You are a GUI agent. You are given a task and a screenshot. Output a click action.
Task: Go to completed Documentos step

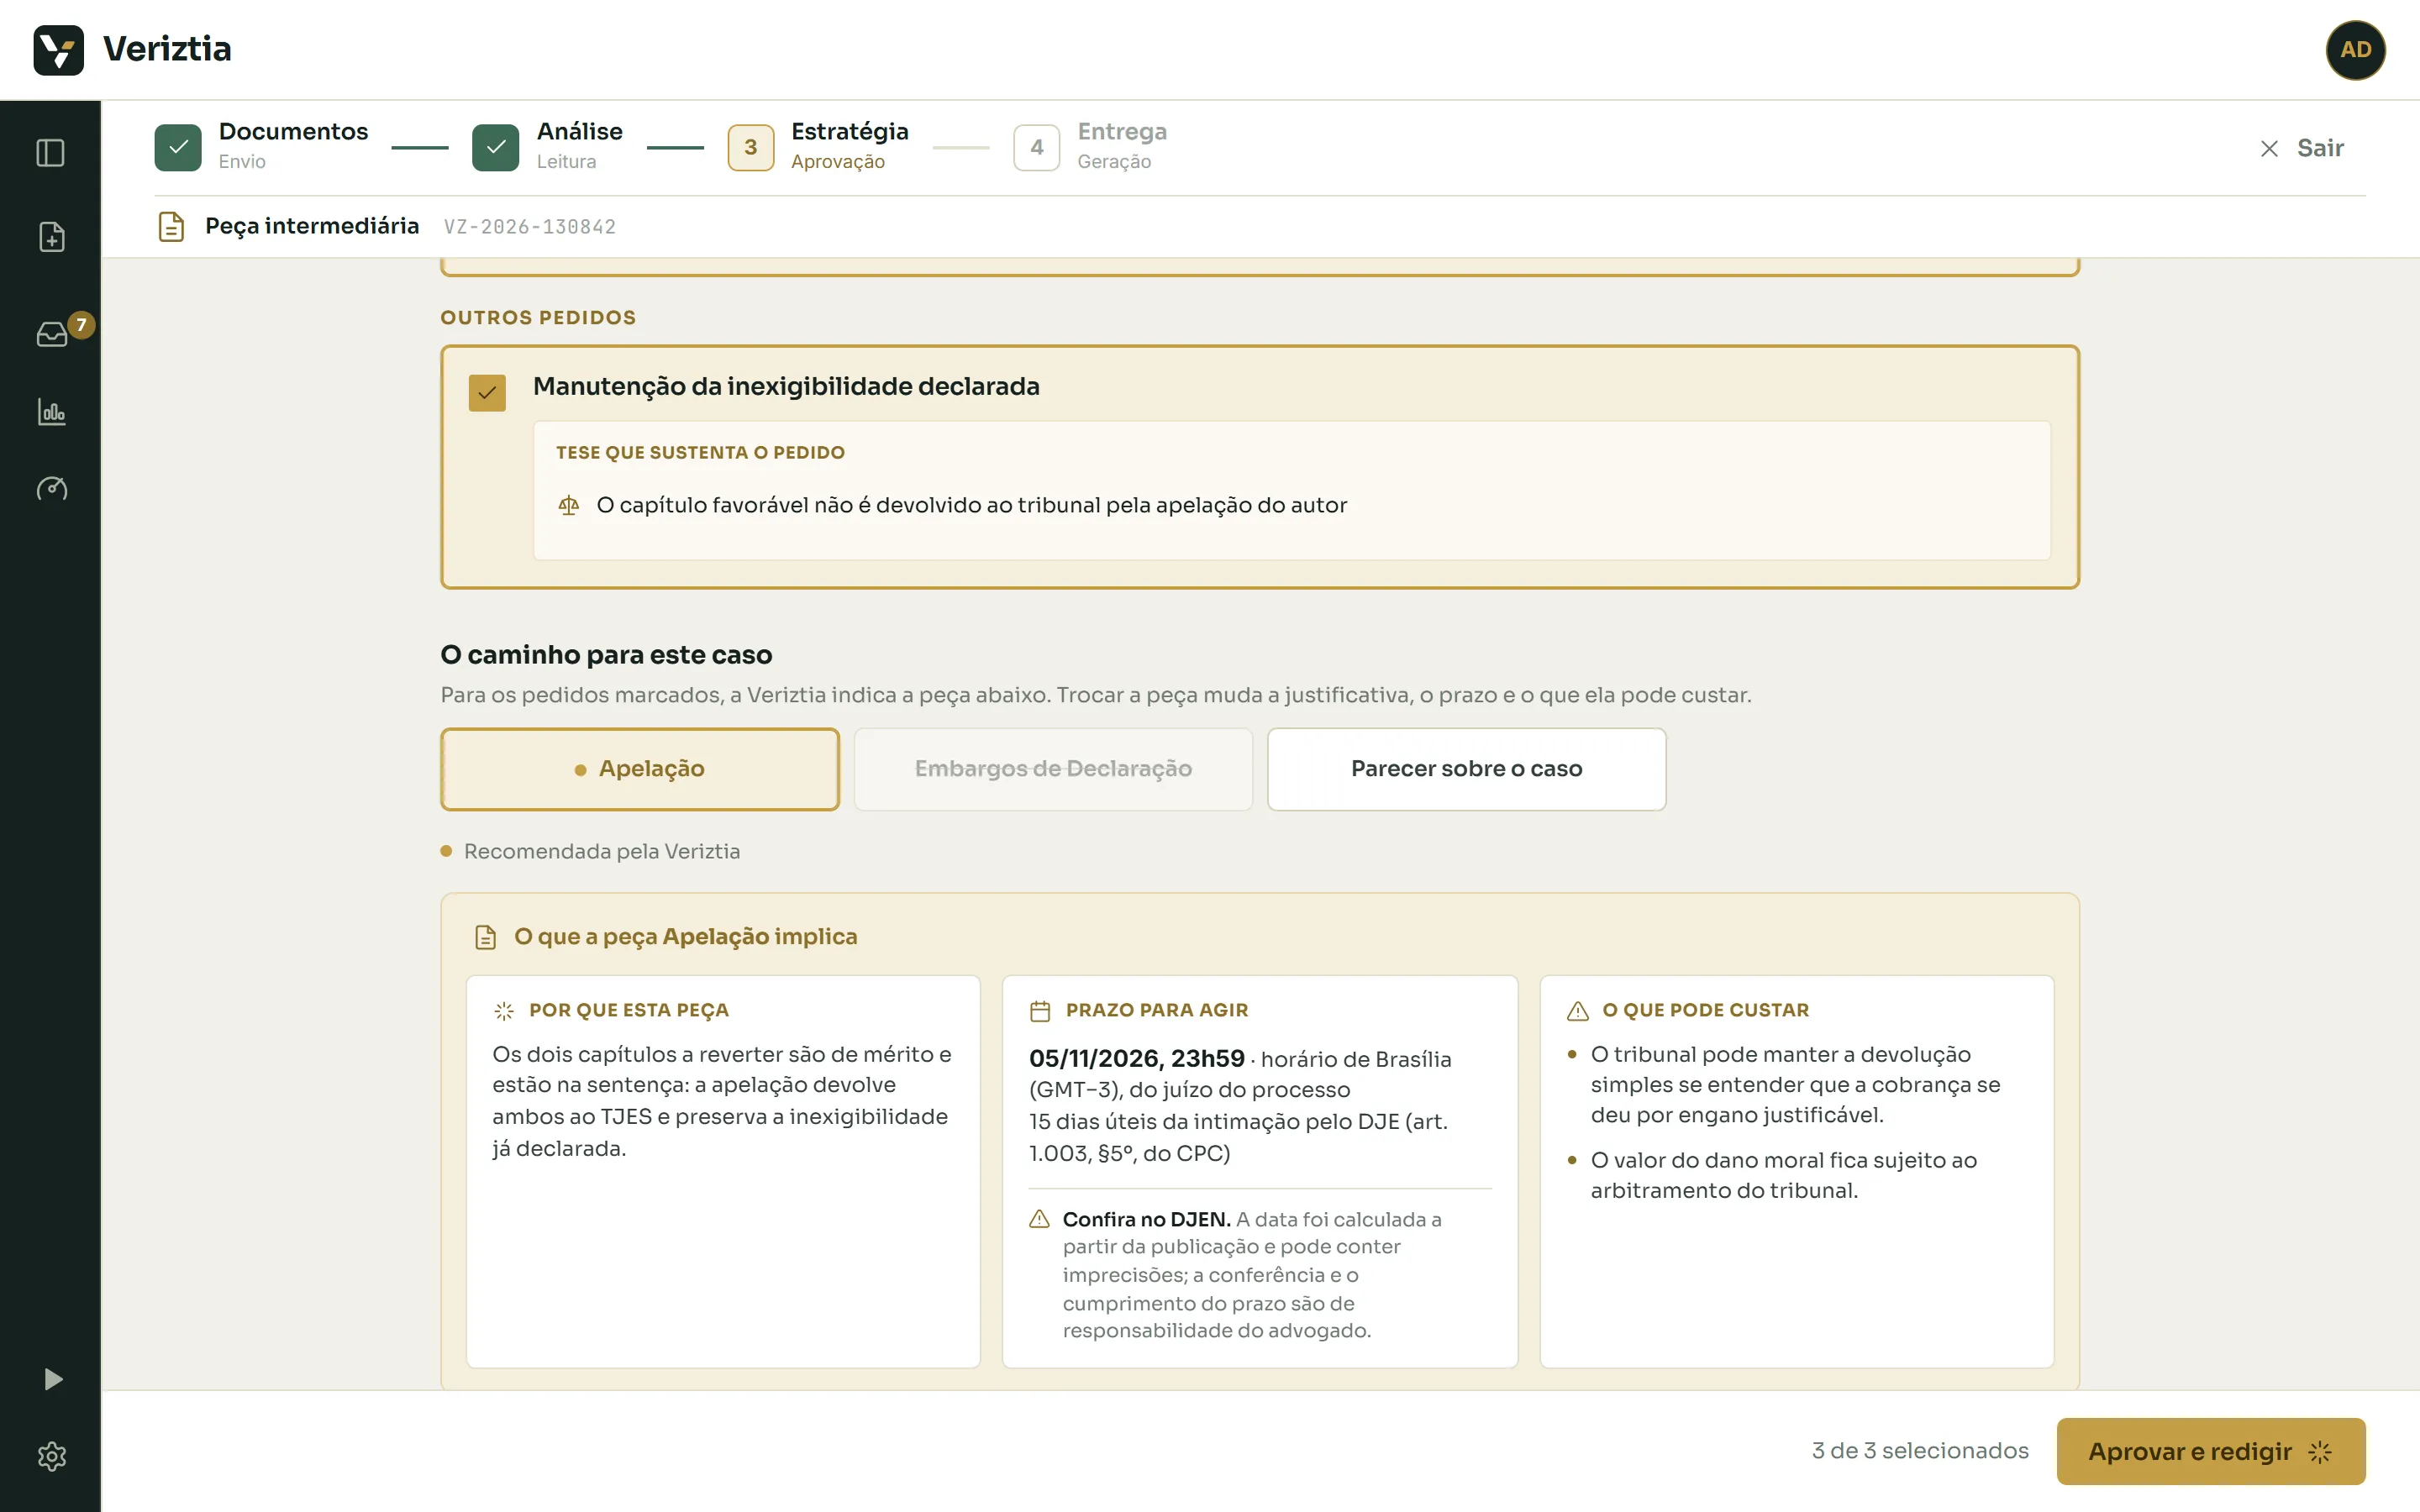tap(261, 147)
